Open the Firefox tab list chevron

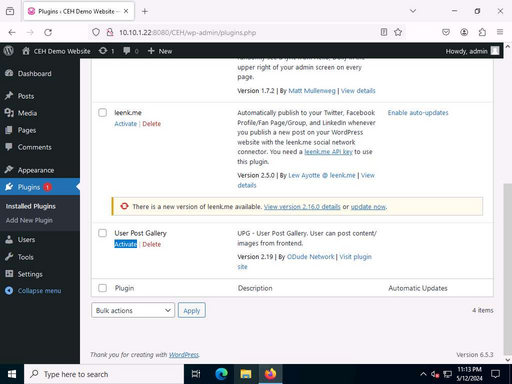point(413,11)
